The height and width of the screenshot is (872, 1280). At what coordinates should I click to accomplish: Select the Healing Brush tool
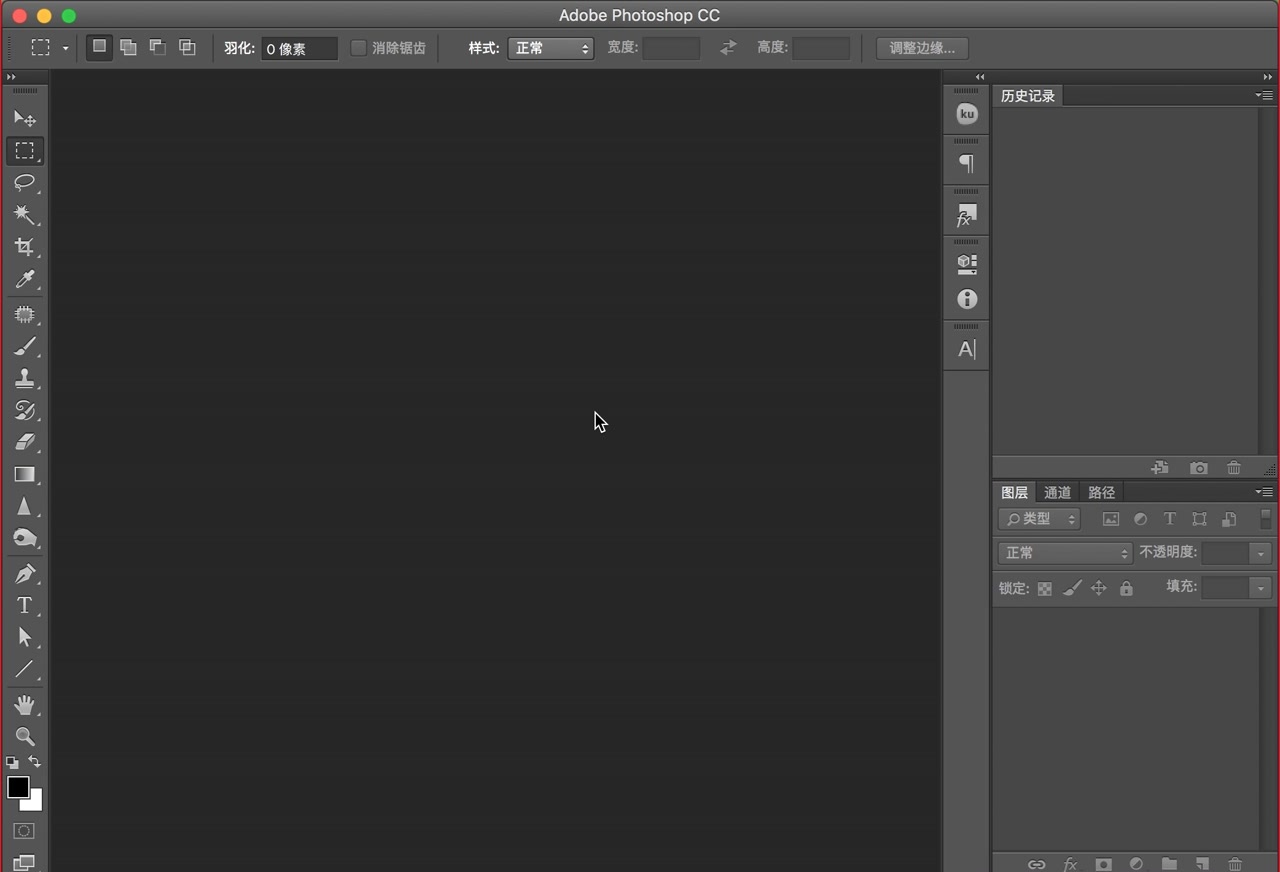(x=25, y=315)
